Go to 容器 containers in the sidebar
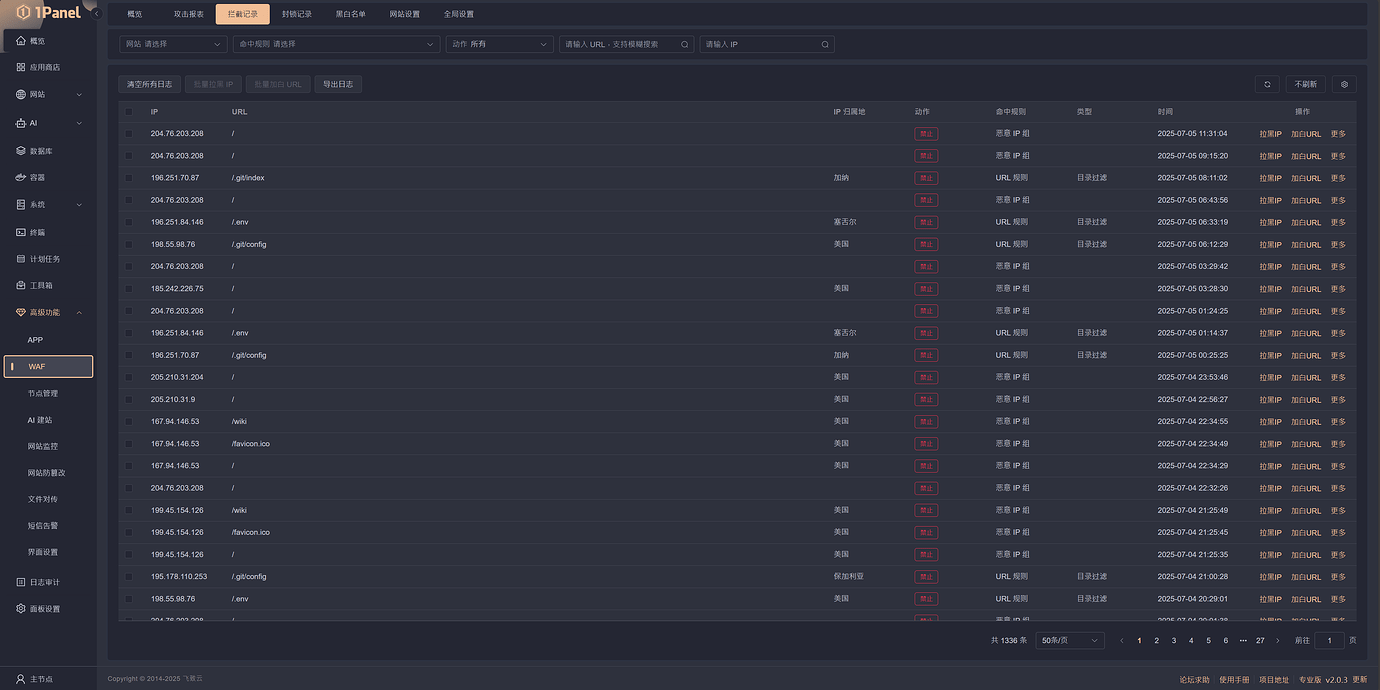 pyautogui.click(x=37, y=178)
